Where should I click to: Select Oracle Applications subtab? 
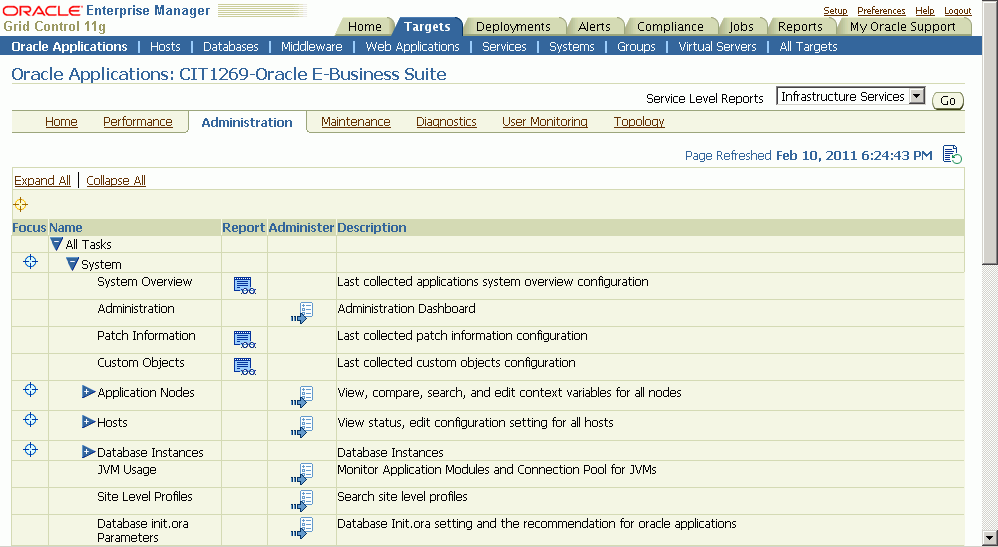click(x=69, y=46)
